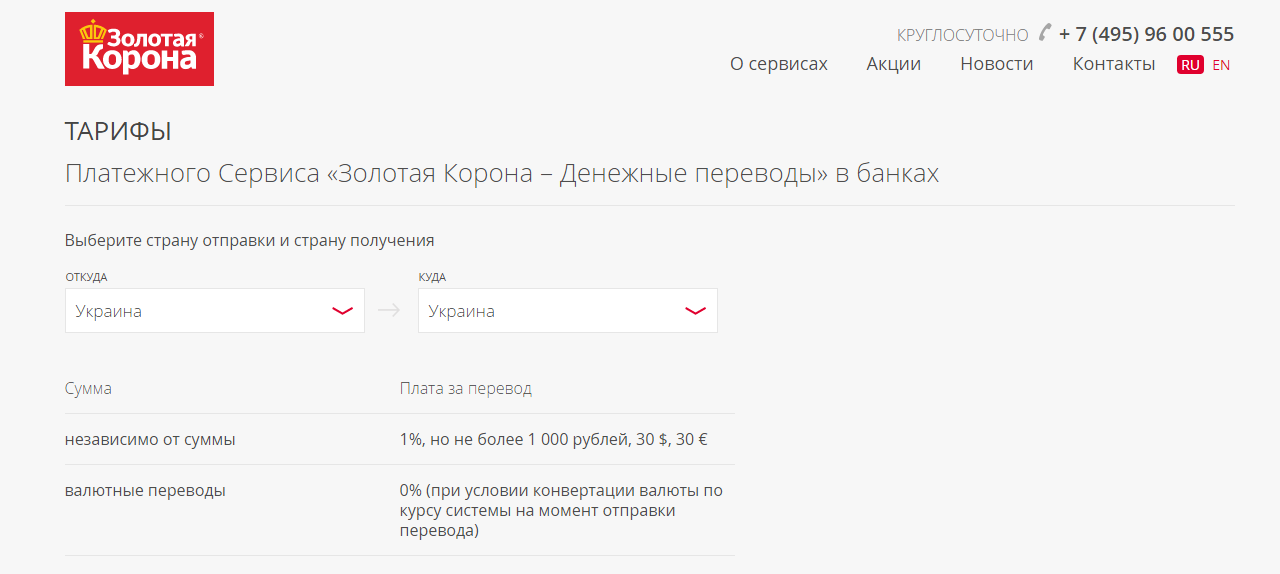Click the ТАРИФЫ heading
This screenshot has width=1280, height=574.
tap(118, 131)
